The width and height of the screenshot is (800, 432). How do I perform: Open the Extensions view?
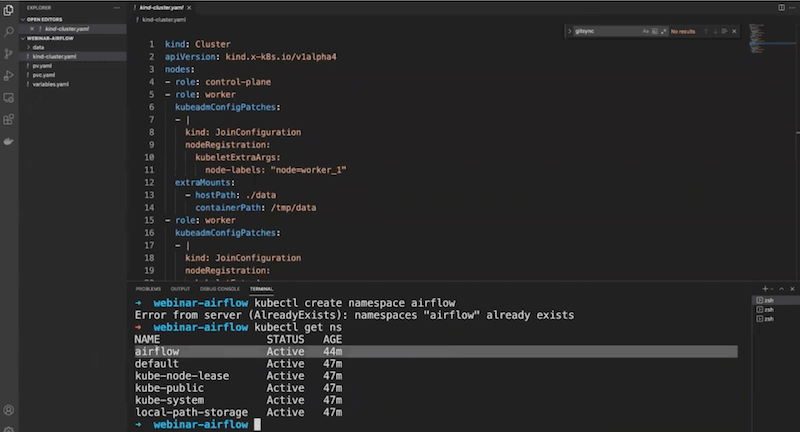point(9,119)
